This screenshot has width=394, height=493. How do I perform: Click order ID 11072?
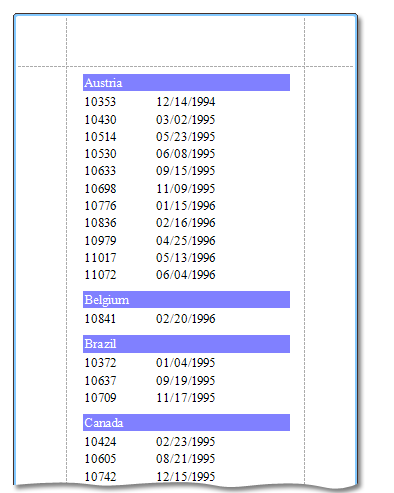[100, 275]
